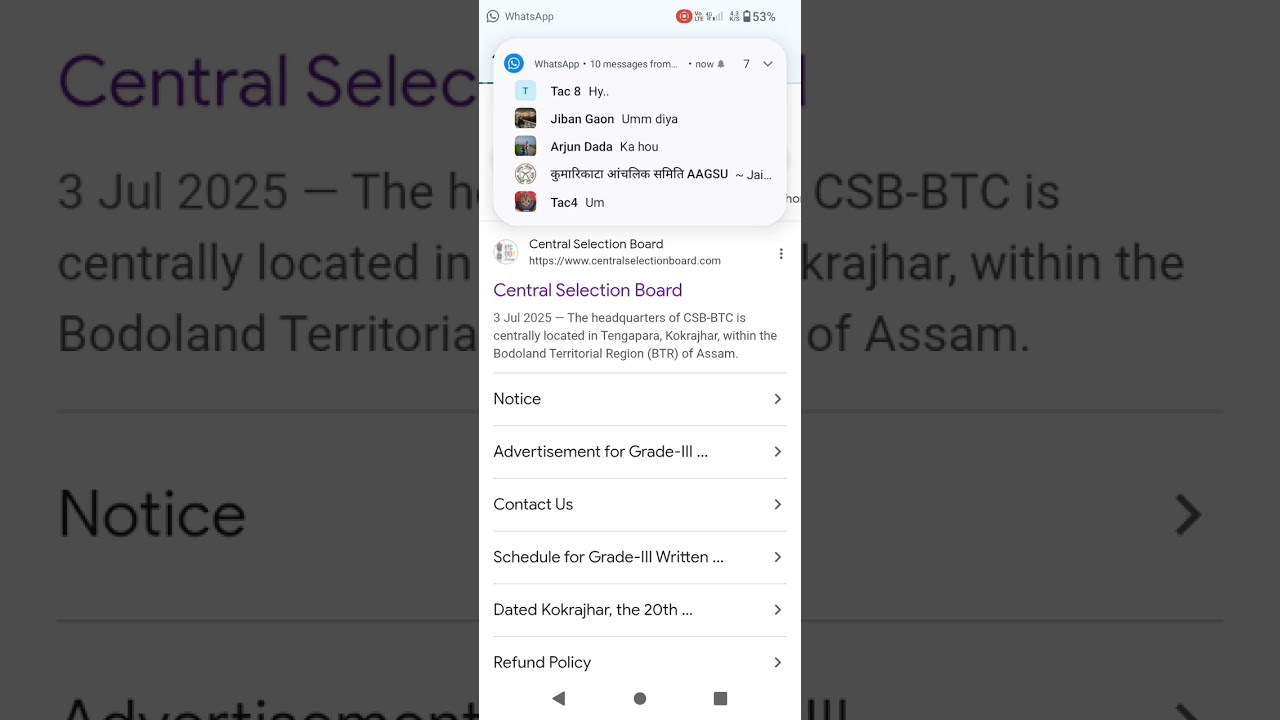
Task: Open the WhatsApp notification app icon
Action: point(514,63)
